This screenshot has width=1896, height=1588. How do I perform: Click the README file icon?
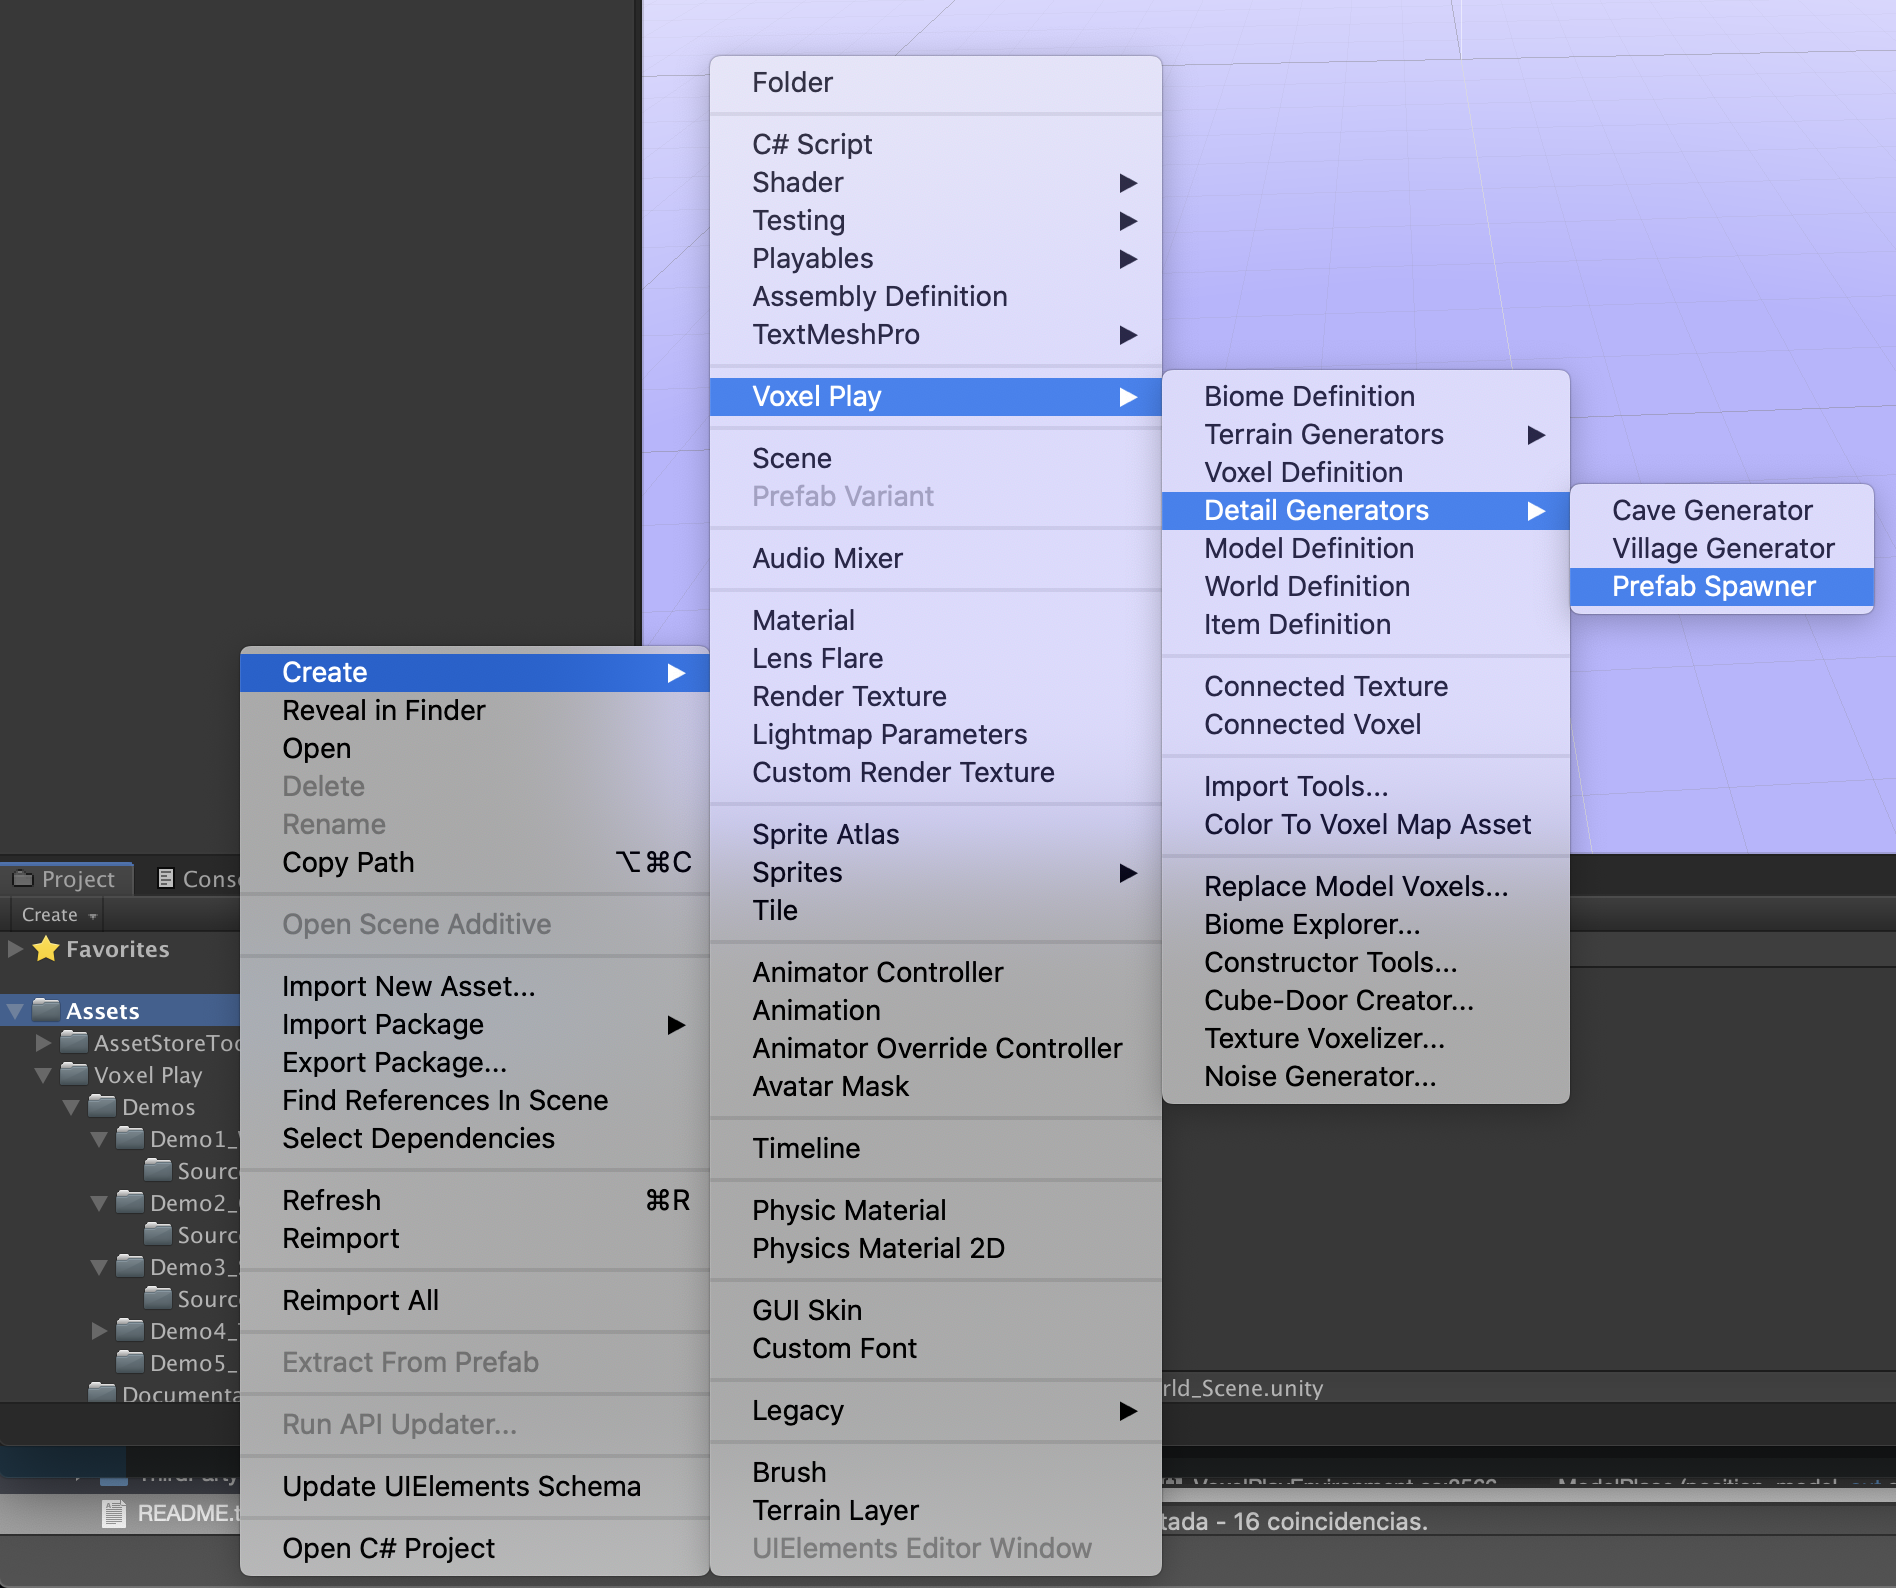(x=114, y=1513)
